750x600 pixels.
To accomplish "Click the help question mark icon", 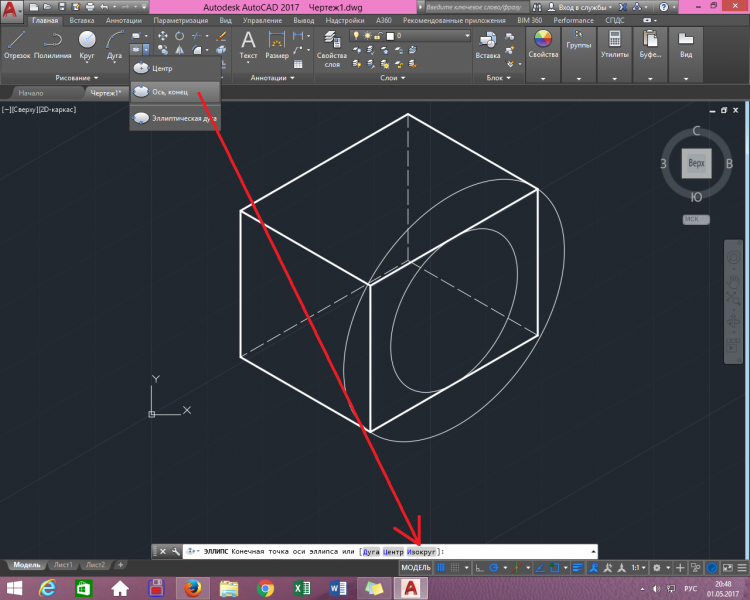I will click(x=663, y=7).
